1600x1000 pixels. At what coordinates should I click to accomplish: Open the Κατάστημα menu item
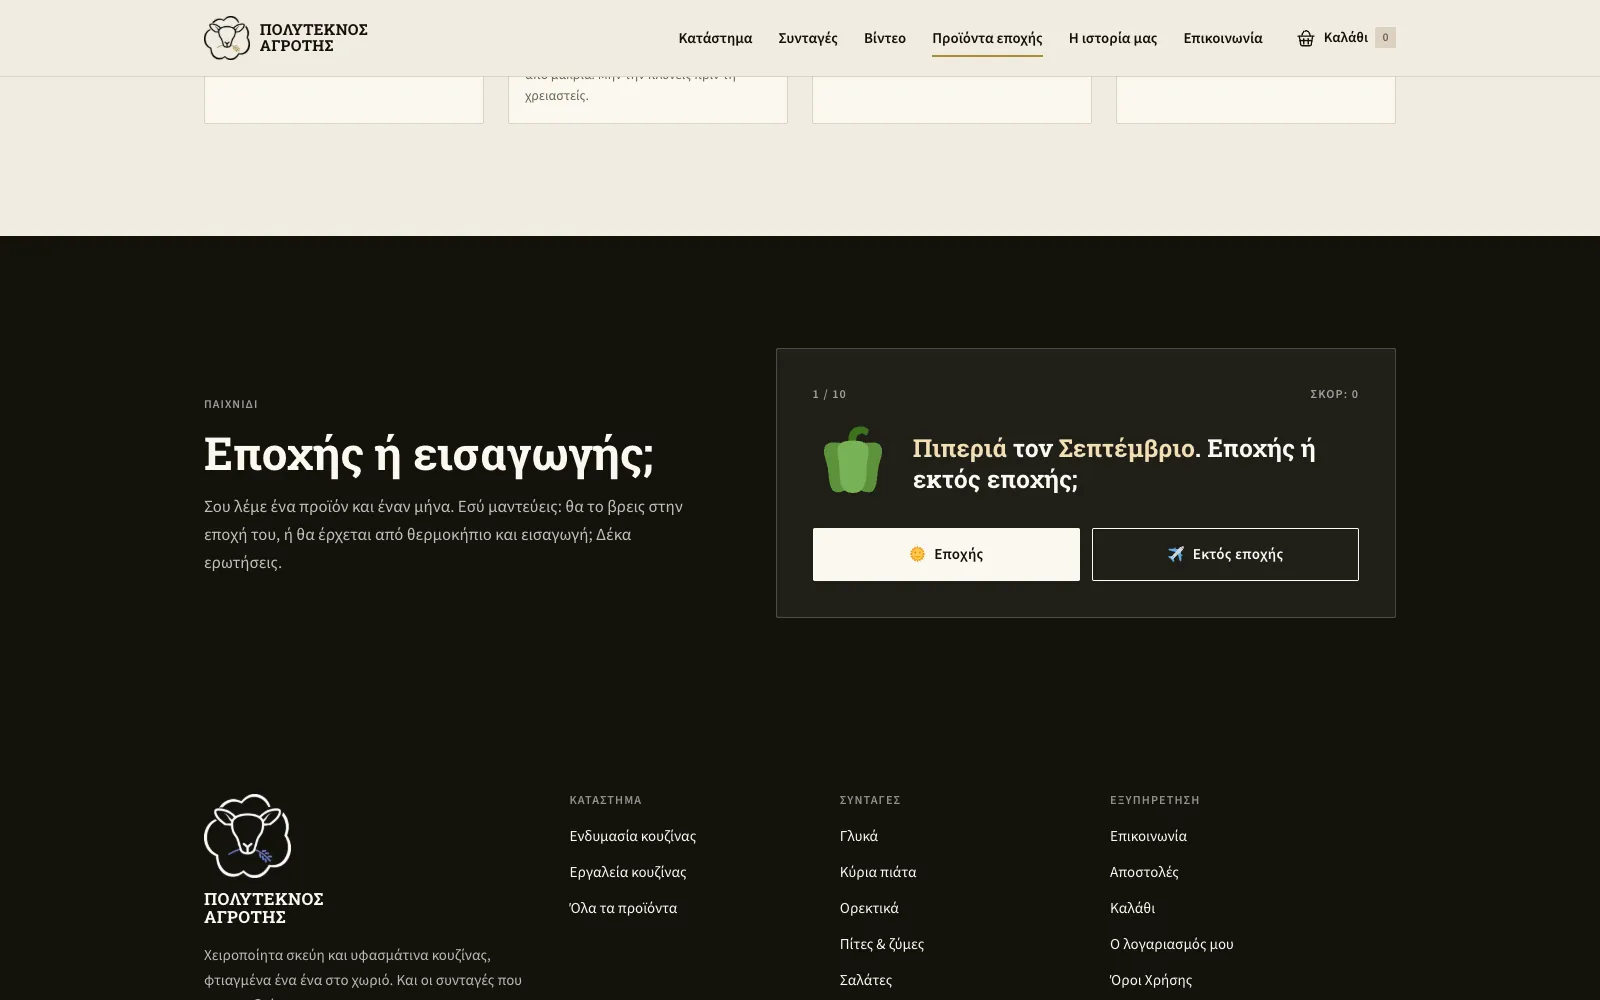tap(715, 38)
